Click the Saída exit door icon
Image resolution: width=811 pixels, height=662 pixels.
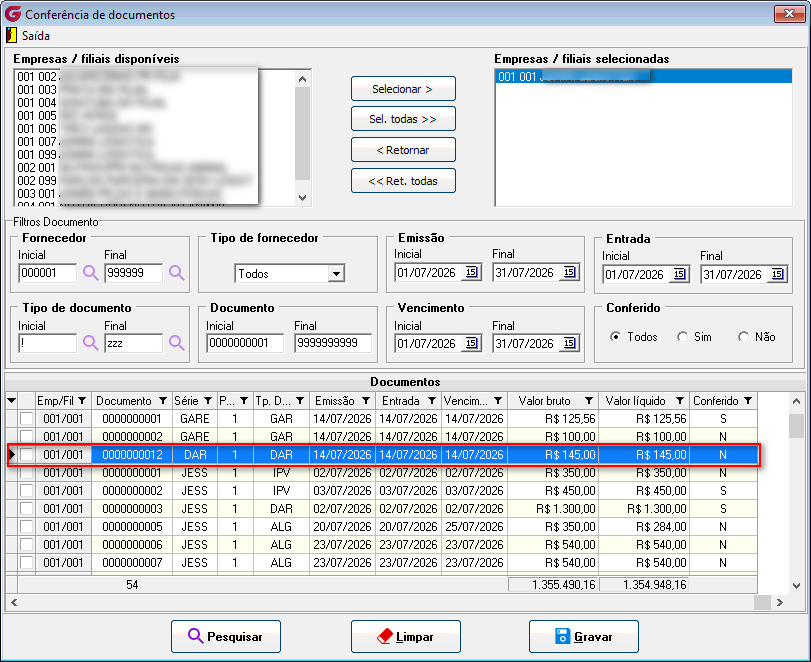tap(11, 36)
